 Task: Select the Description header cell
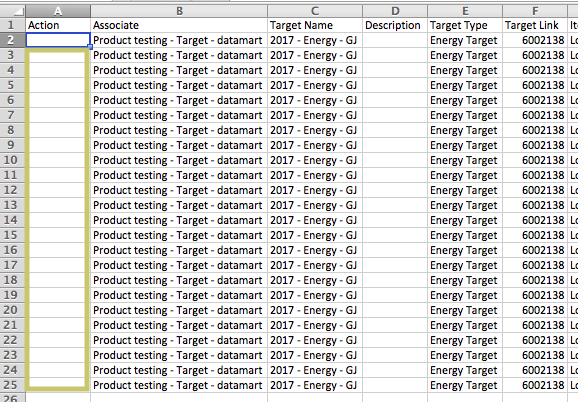(395, 25)
